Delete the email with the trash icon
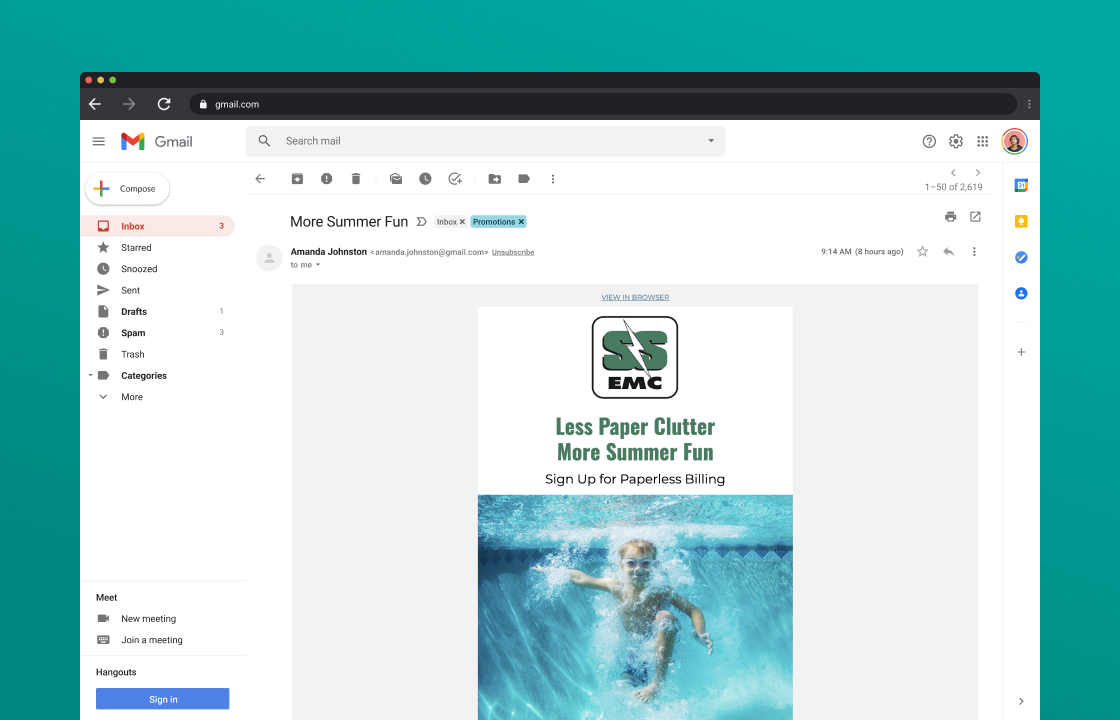 tap(356, 179)
